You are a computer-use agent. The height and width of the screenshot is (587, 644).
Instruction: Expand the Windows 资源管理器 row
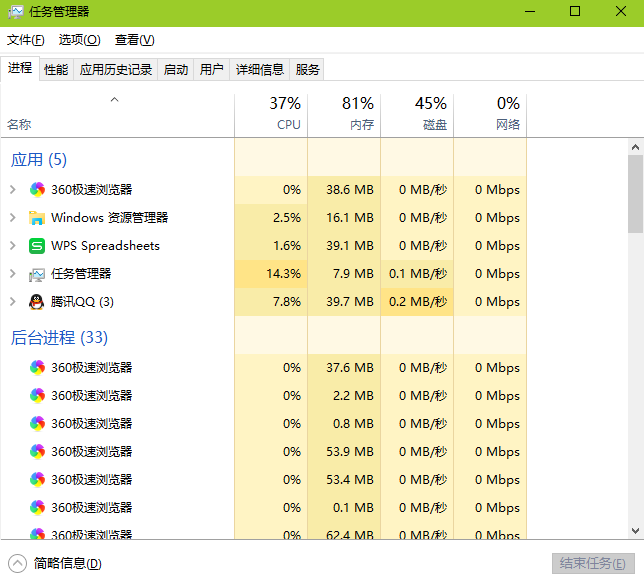[13, 218]
